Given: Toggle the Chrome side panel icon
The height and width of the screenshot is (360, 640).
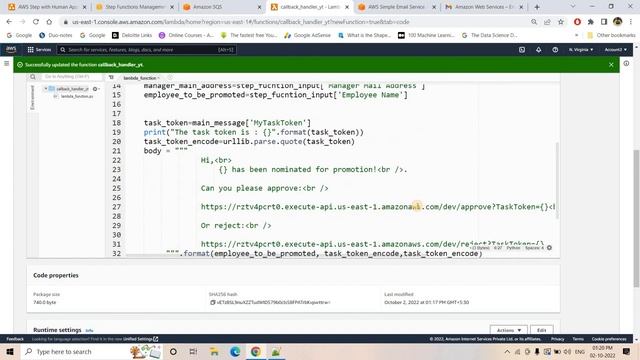Looking at the screenshot, I should tap(604, 22).
